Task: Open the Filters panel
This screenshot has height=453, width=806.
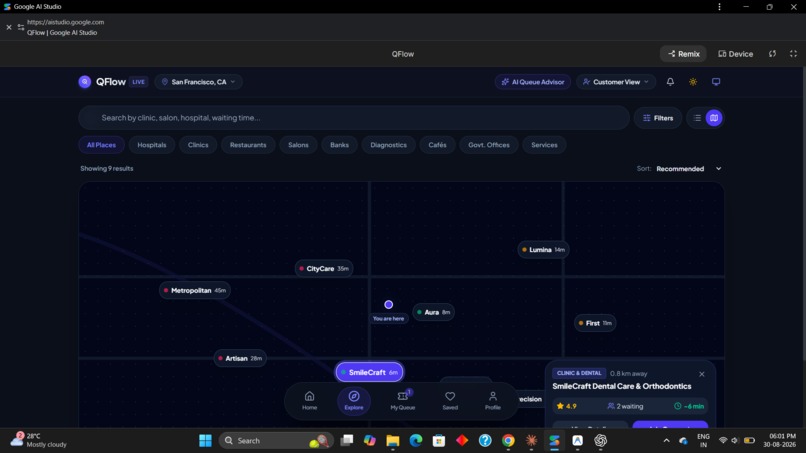Action: tap(658, 118)
